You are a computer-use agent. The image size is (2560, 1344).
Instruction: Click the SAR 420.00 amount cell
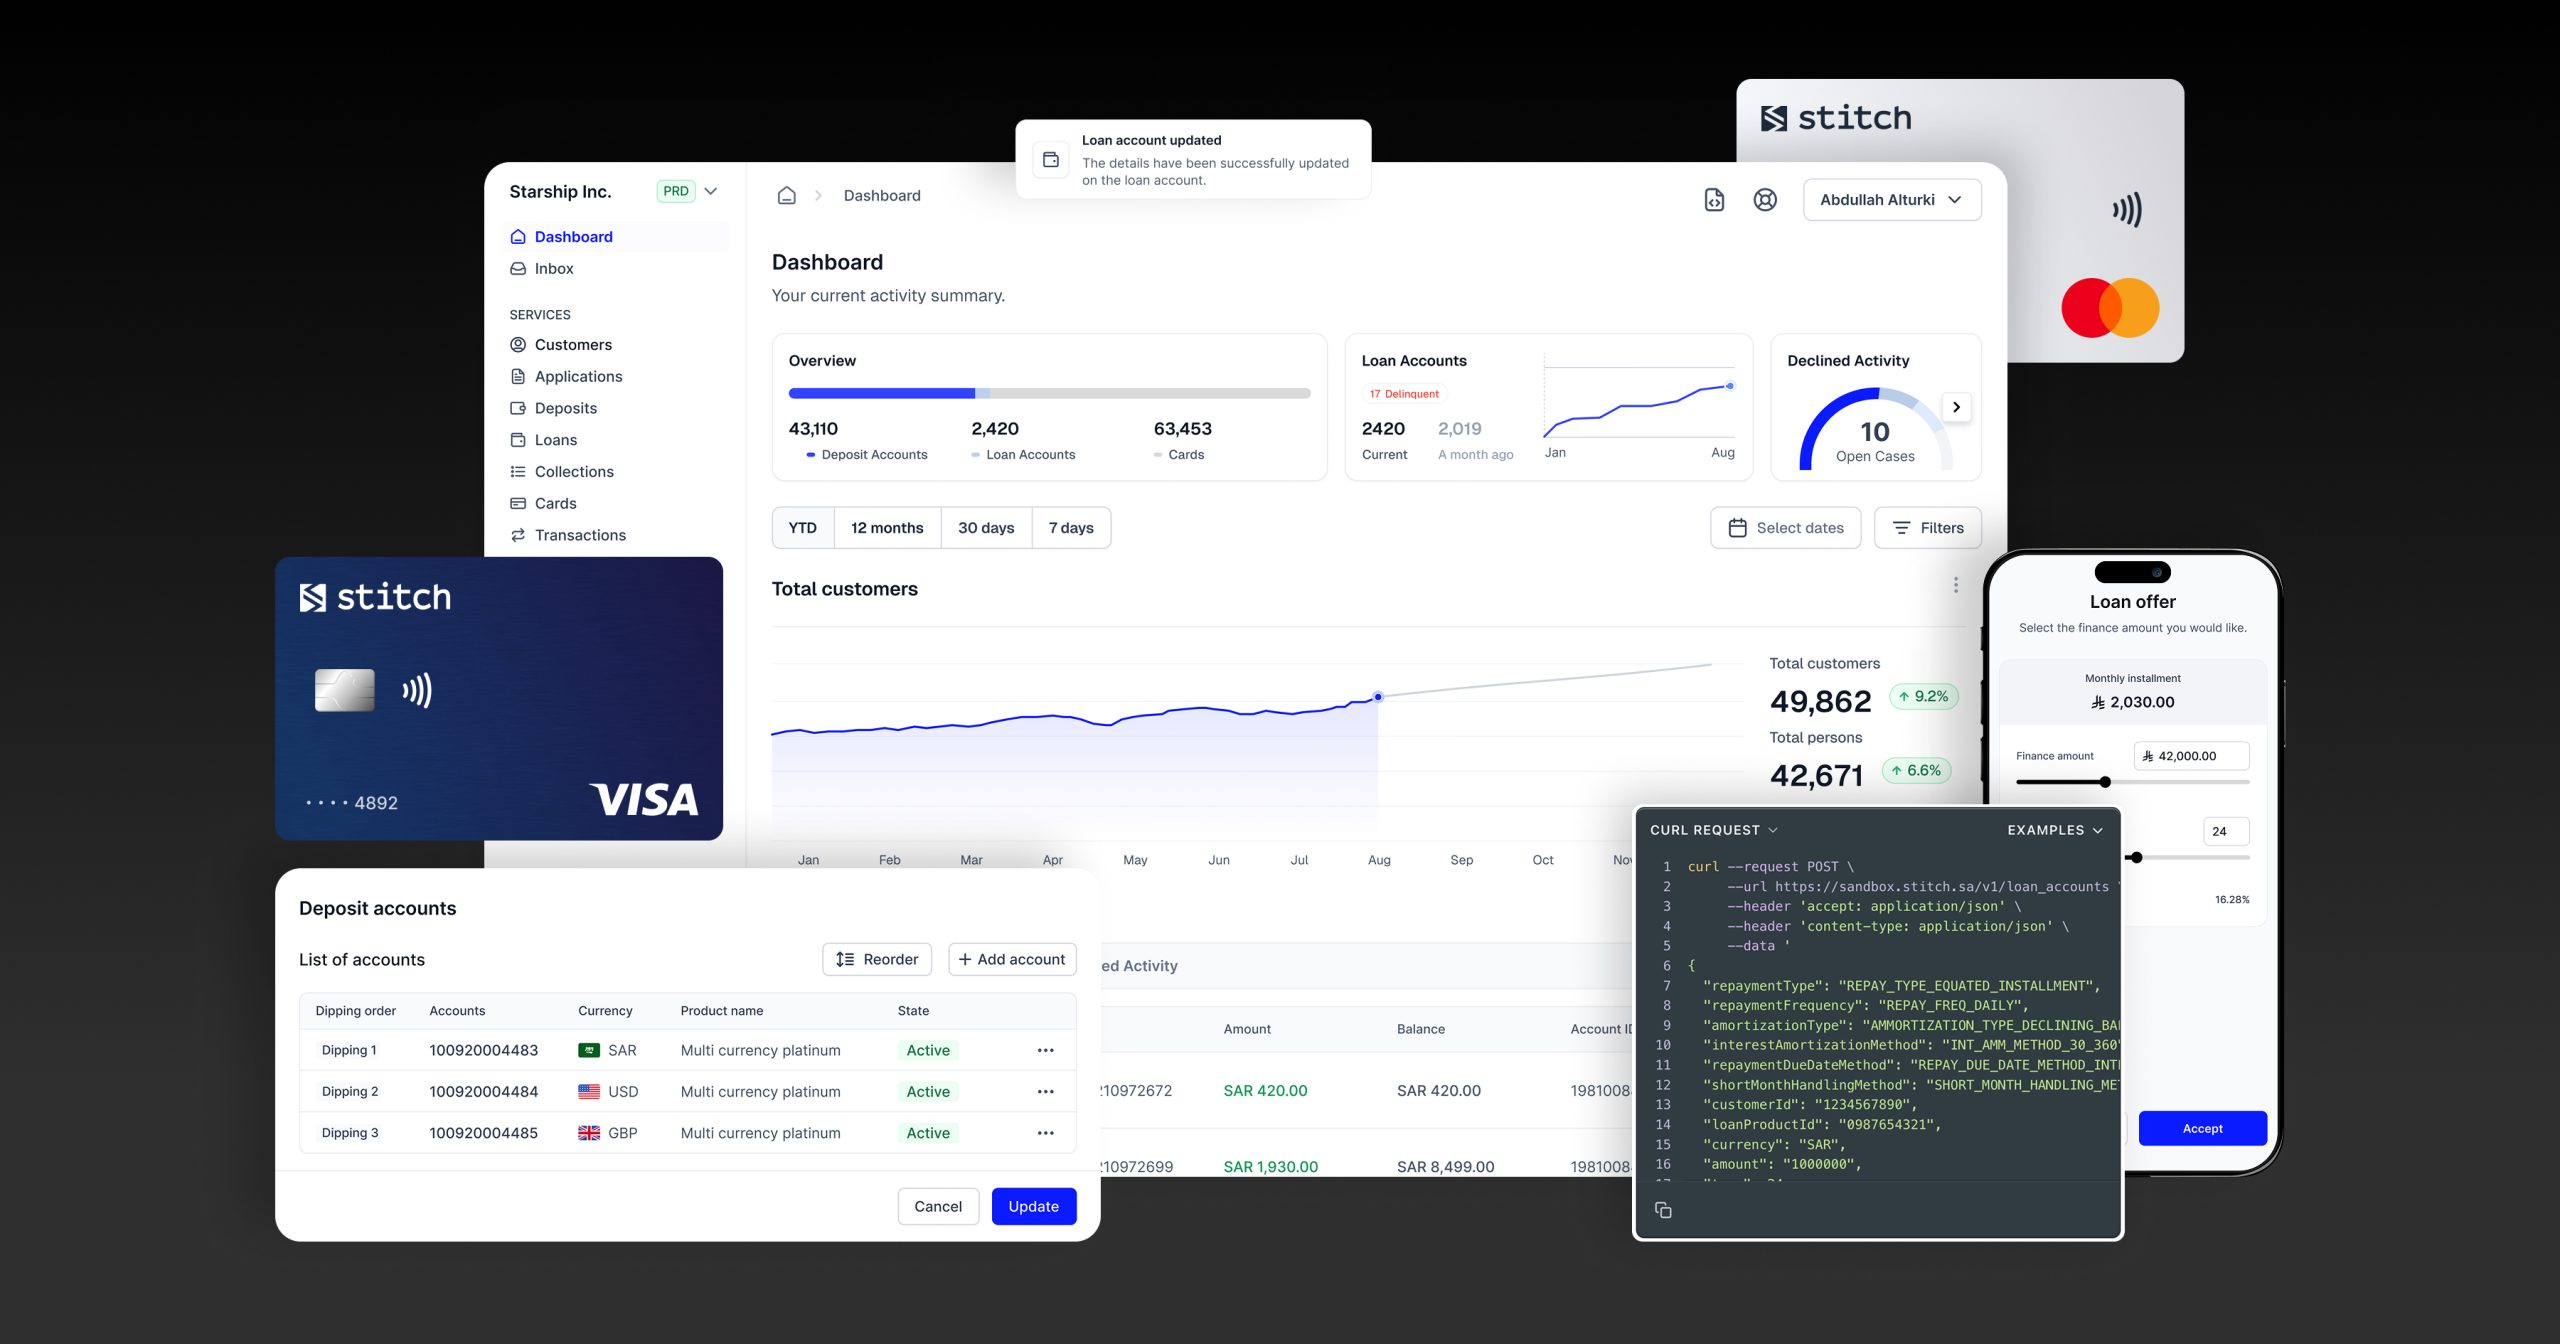tap(1265, 1091)
